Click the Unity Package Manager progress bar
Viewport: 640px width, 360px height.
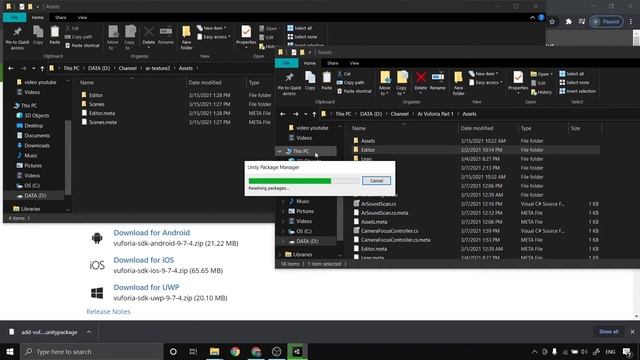[x=304, y=181]
